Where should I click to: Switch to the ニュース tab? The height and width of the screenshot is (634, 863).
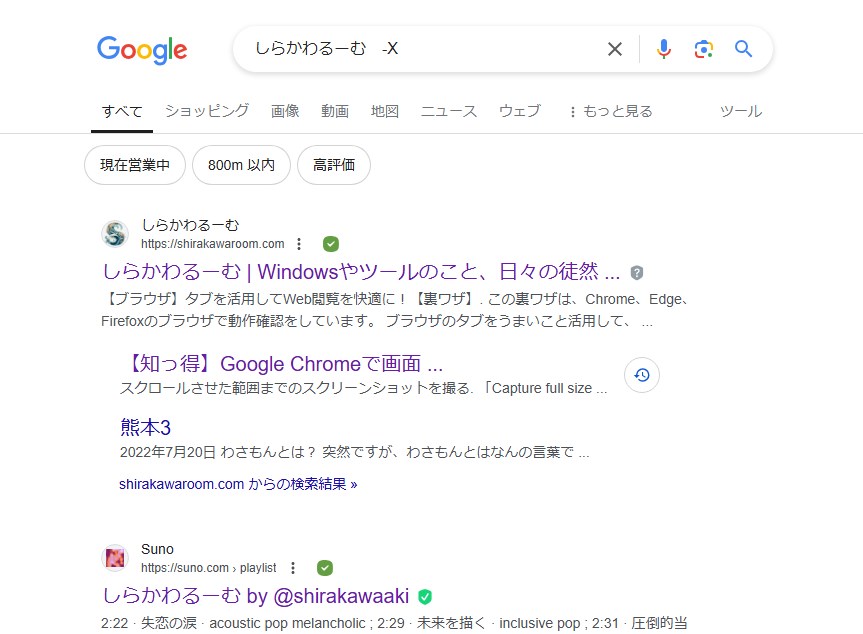click(x=449, y=111)
